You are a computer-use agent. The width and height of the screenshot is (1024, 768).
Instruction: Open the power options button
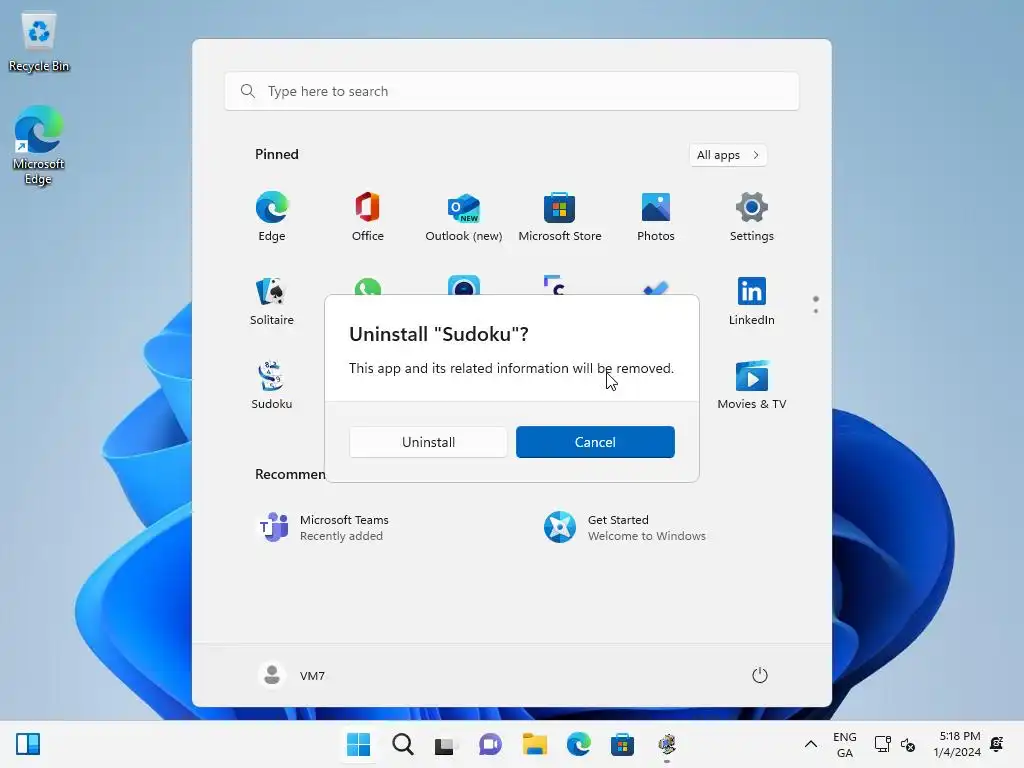pyautogui.click(x=760, y=675)
